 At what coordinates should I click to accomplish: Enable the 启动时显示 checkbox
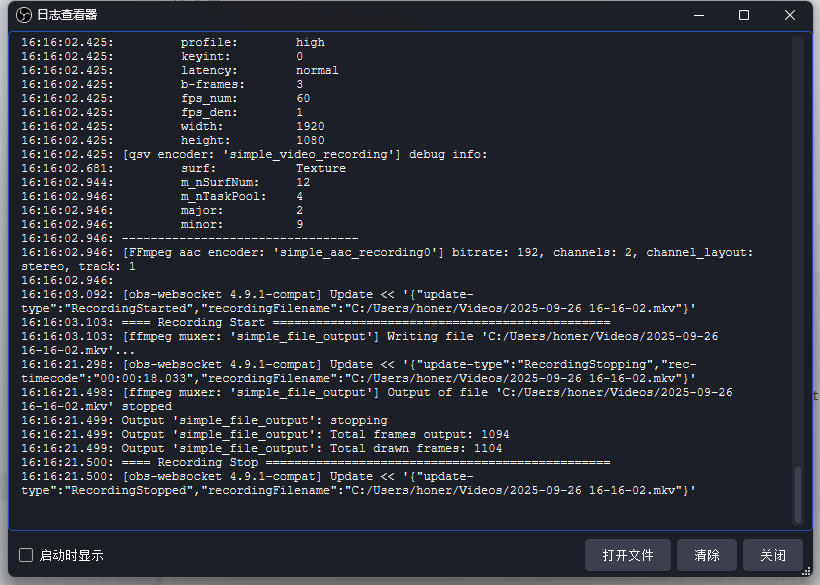pos(27,555)
